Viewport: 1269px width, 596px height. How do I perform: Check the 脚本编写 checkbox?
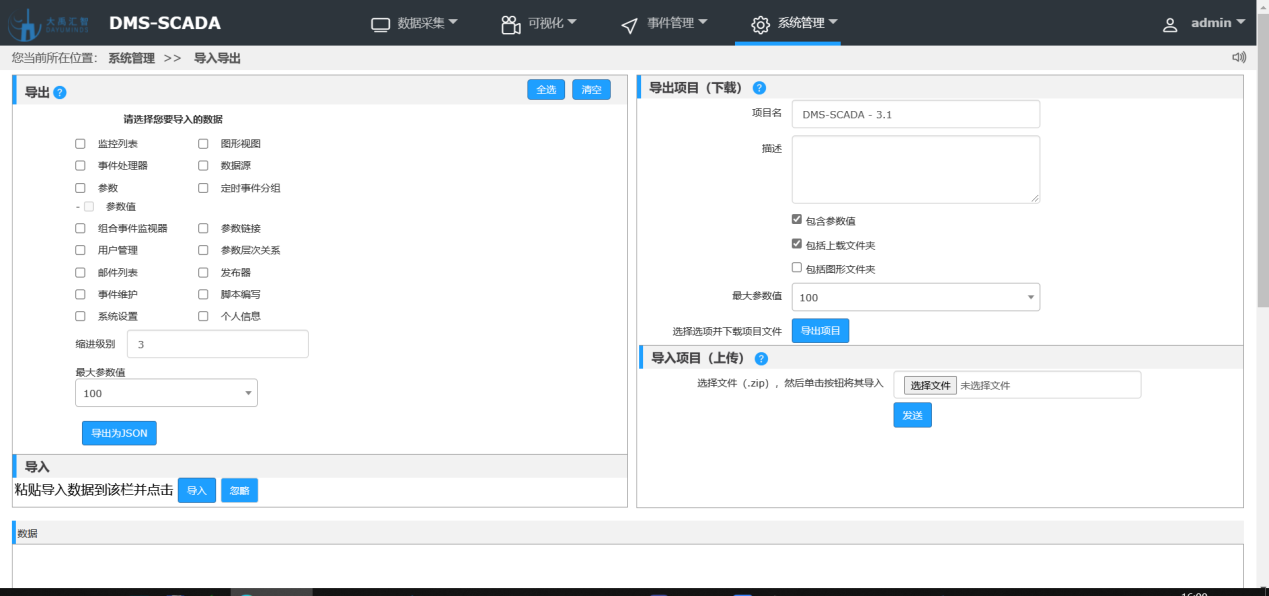point(203,294)
